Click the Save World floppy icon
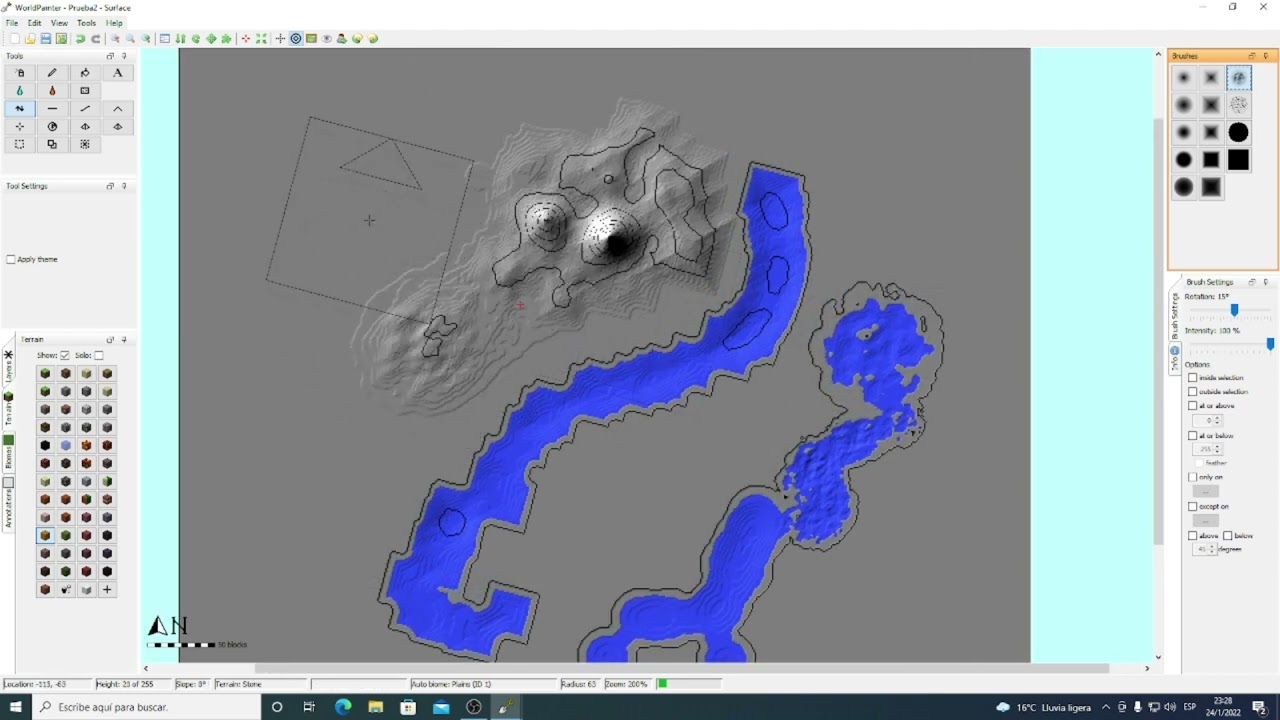The image size is (1280, 720). (45, 39)
